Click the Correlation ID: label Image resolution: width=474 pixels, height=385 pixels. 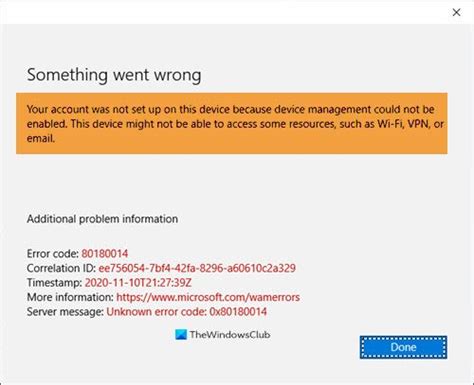pos(61,268)
